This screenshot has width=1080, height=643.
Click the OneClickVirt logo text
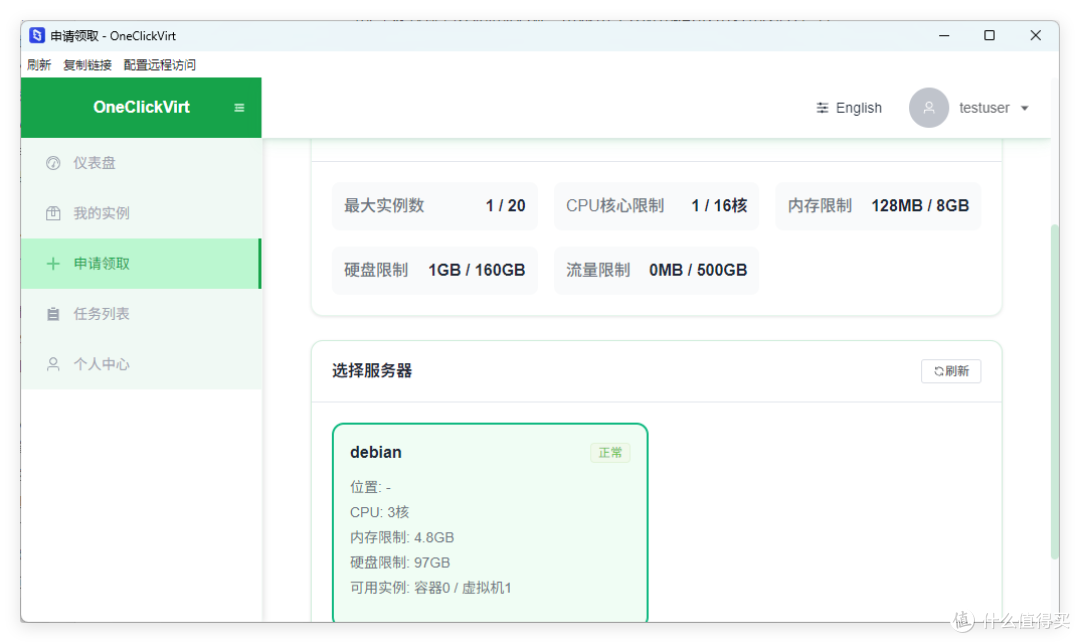pyautogui.click(x=141, y=107)
